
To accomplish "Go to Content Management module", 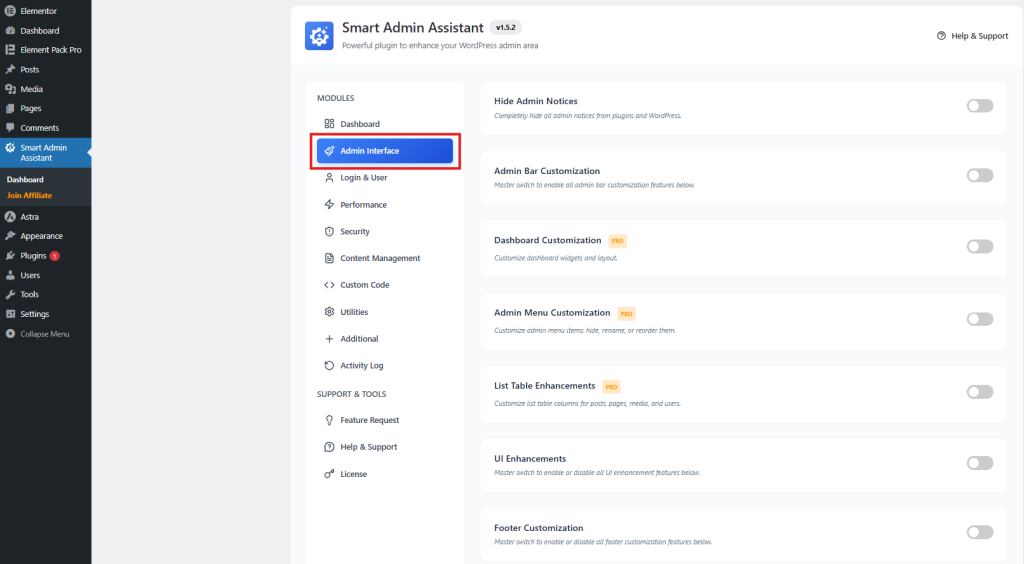I will pos(385,258).
